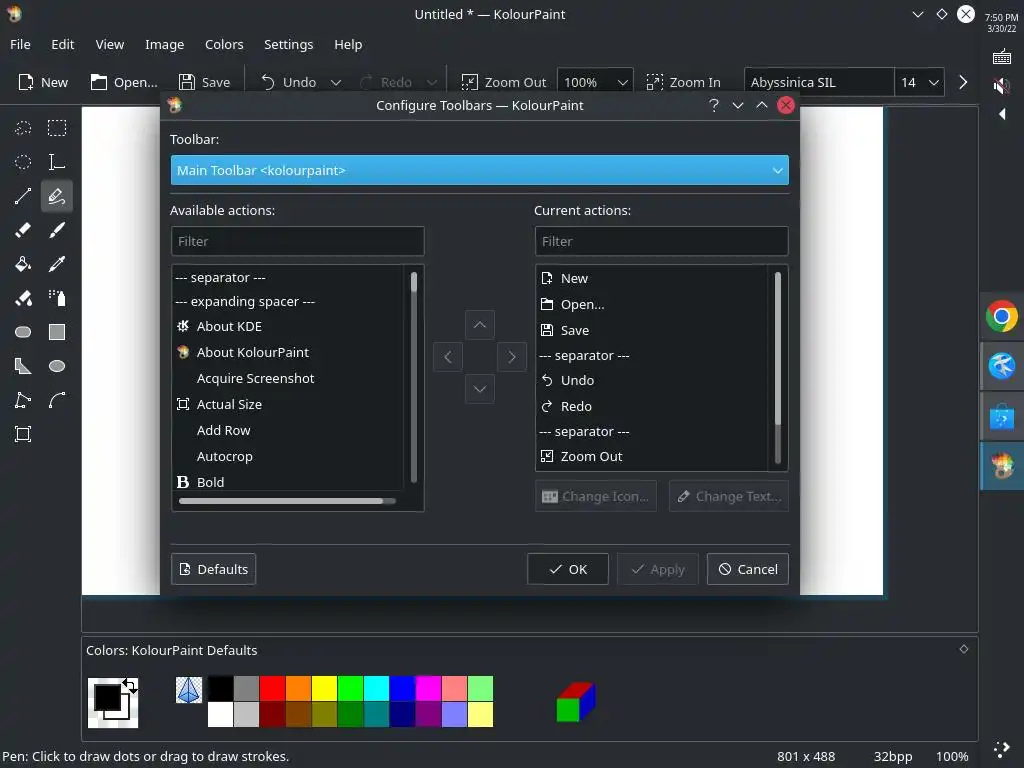Expand the Undo history dropdown arrow
The width and height of the screenshot is (1024, 768).
pyautogui.click(x=336, y=82)
